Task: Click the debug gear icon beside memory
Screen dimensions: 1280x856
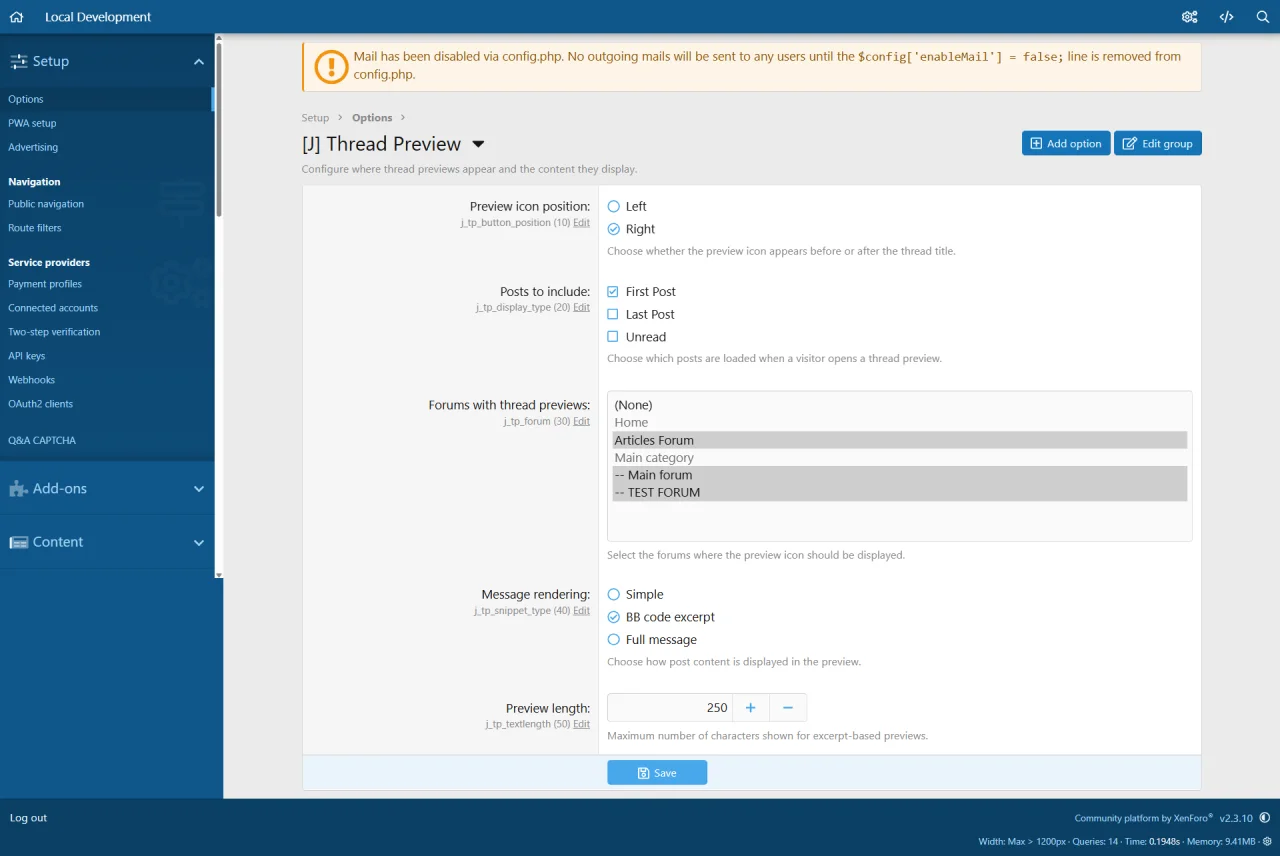Action: pyautogui.click(x=1267, y=841)
